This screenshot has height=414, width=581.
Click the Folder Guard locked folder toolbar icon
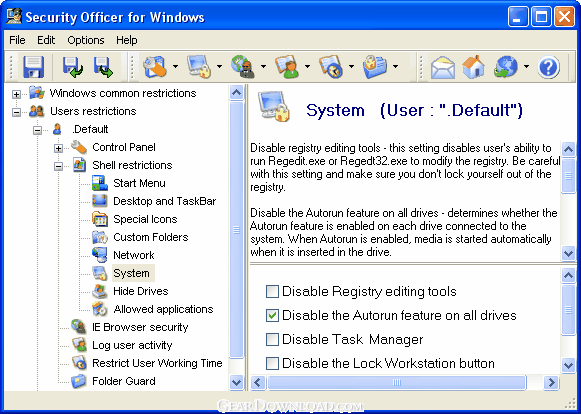coord(375,67)
